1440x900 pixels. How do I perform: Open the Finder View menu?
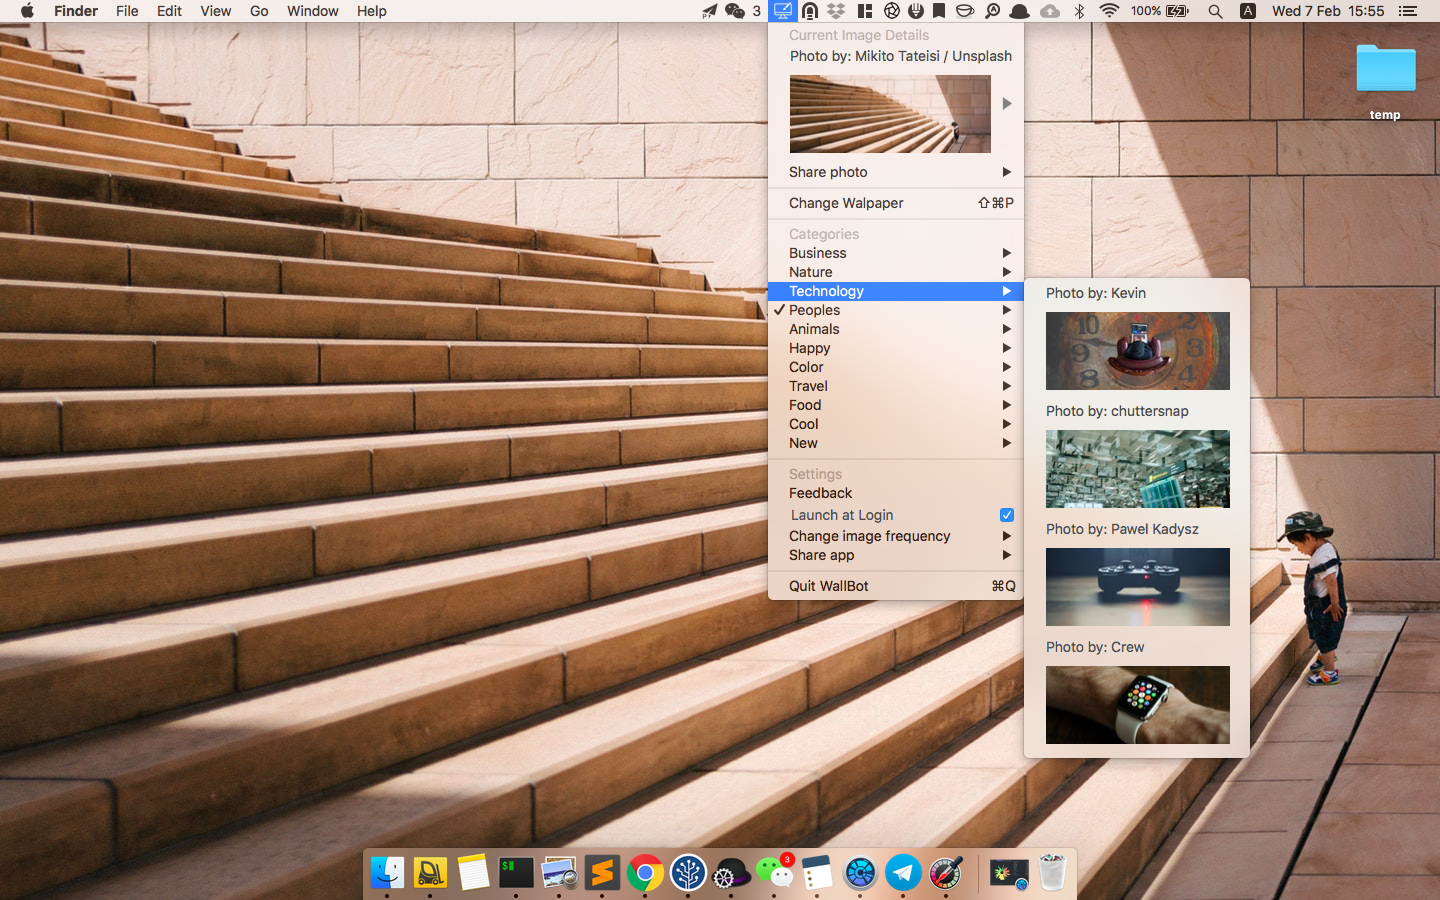(215, 11)
